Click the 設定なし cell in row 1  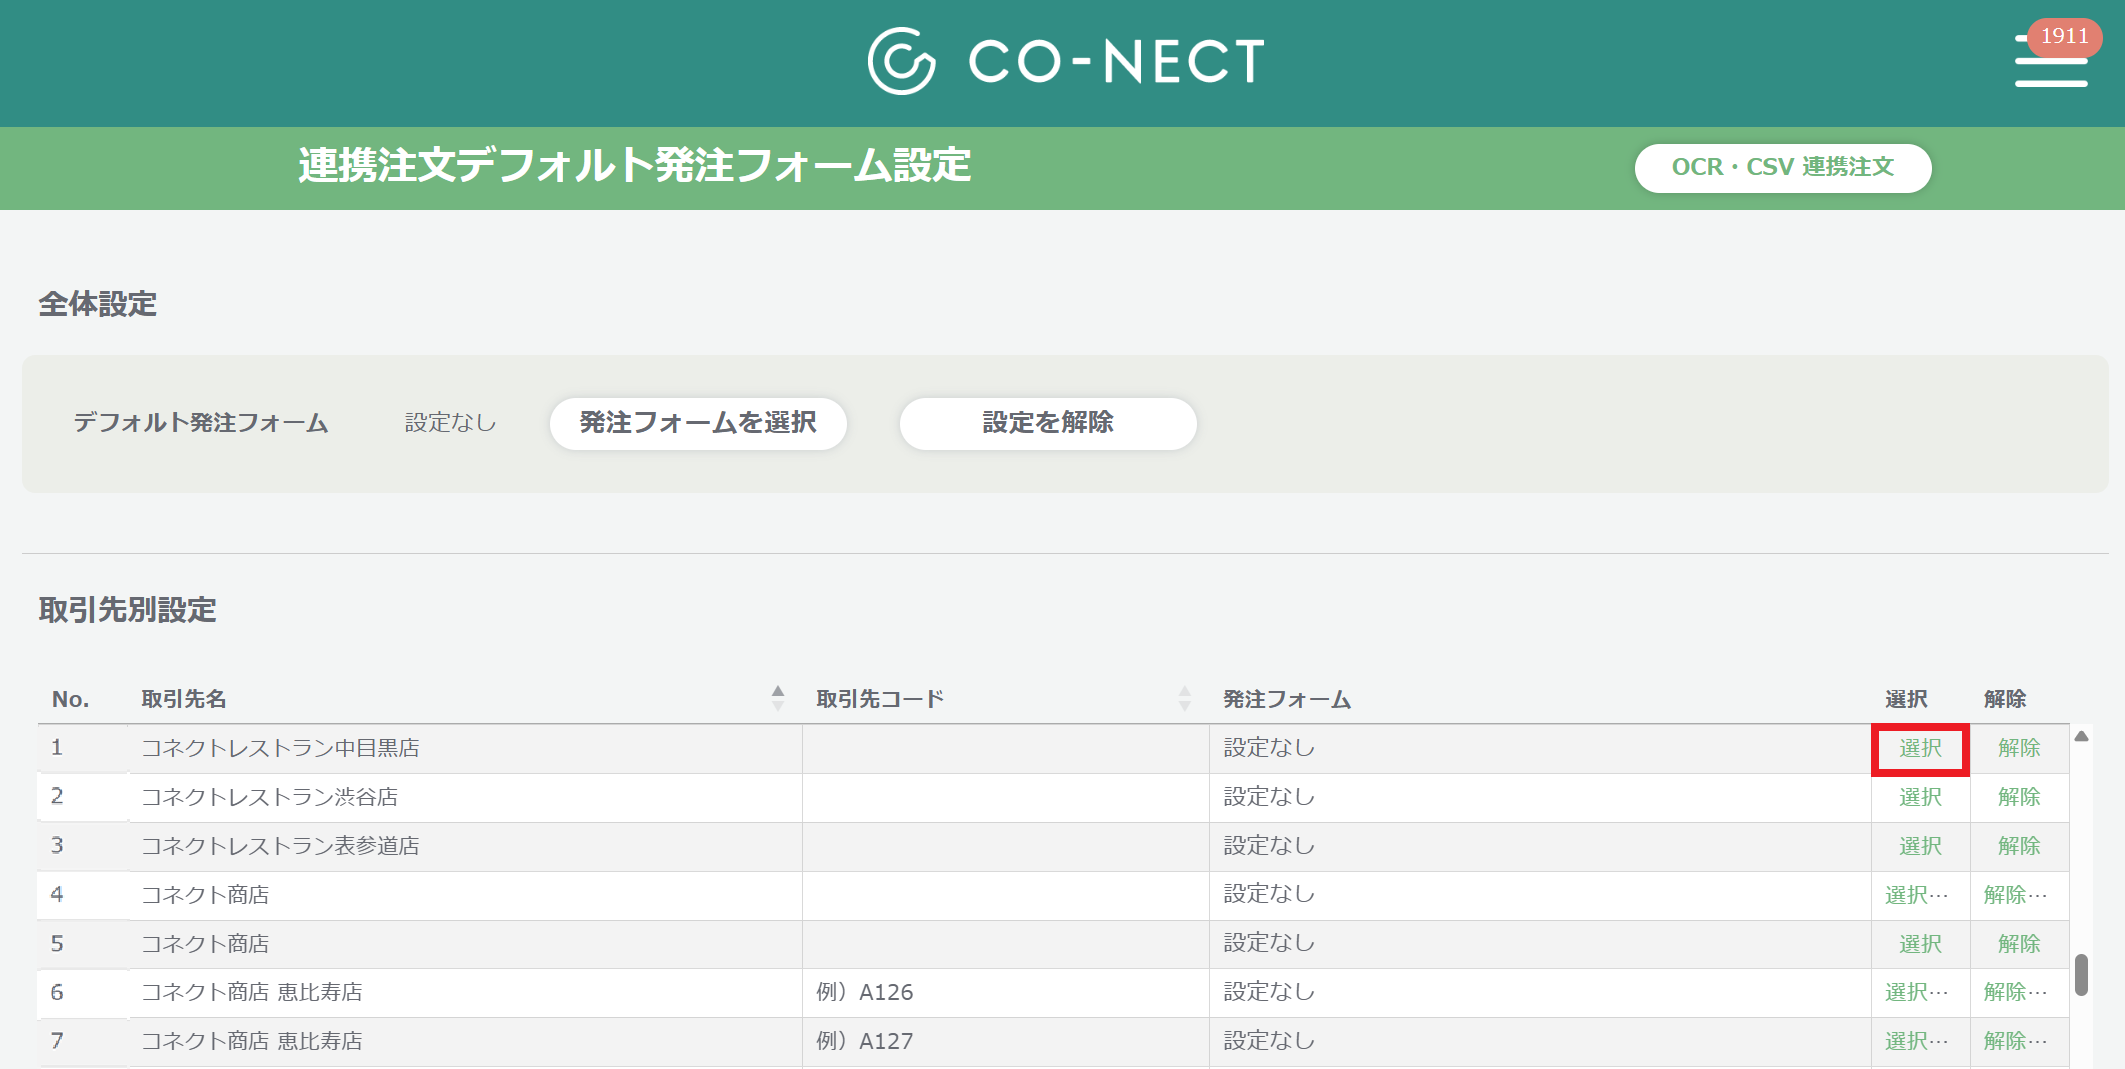[1540, 748]
